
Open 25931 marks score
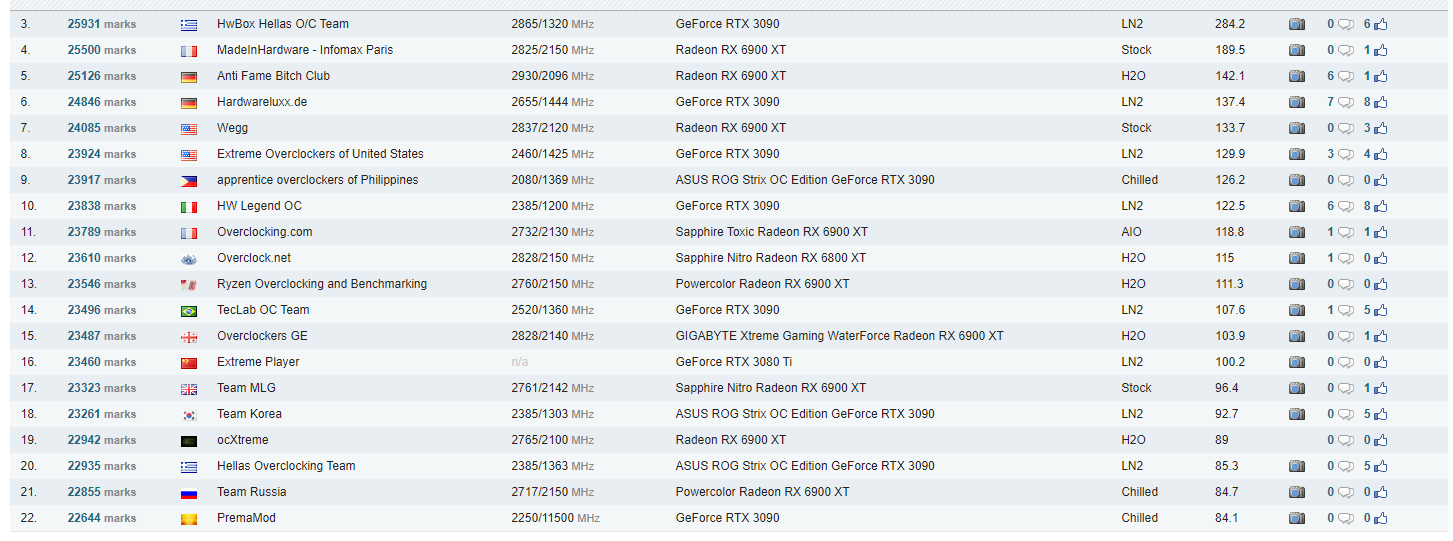pyautogui.click(x=102, y=24)
